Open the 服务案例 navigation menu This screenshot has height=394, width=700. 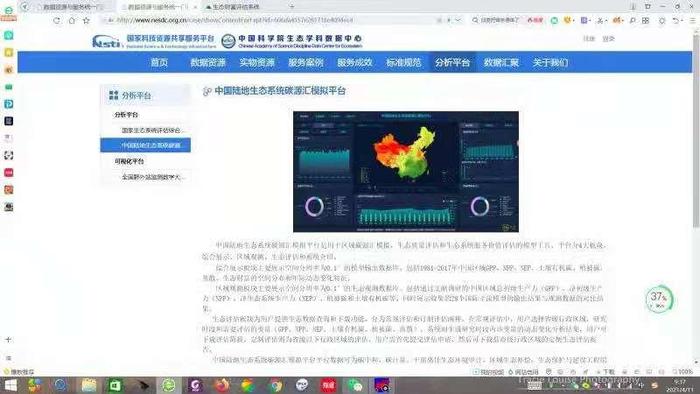coord(305,62)
